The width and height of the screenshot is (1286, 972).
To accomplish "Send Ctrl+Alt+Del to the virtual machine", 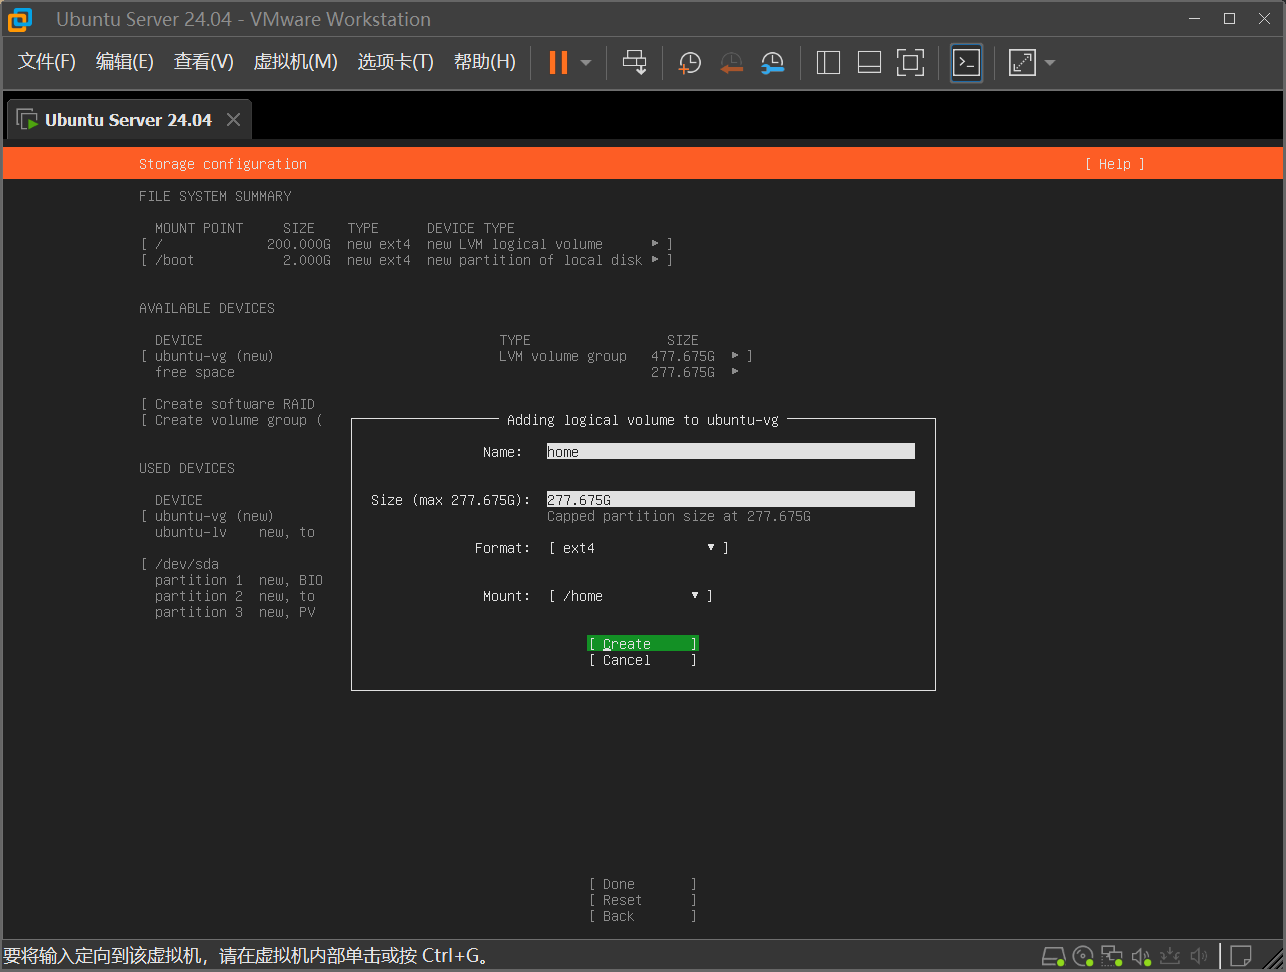I will tap(634, 63).
